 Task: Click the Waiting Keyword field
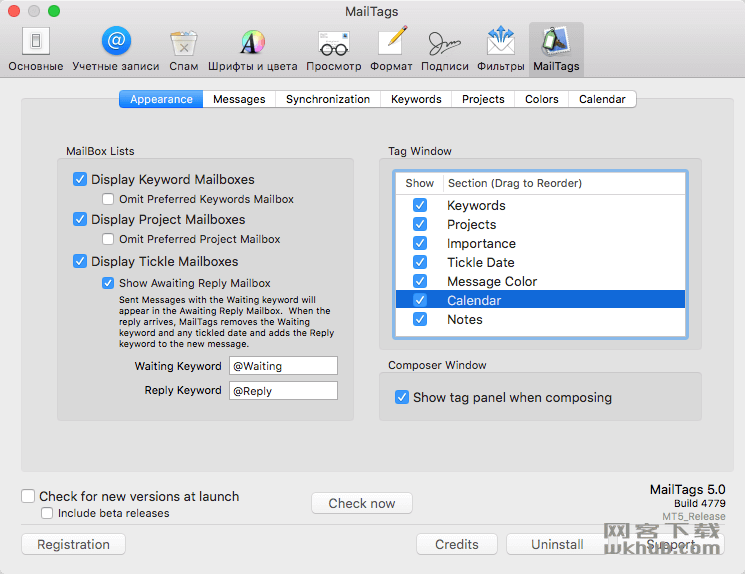pos(283,366)
